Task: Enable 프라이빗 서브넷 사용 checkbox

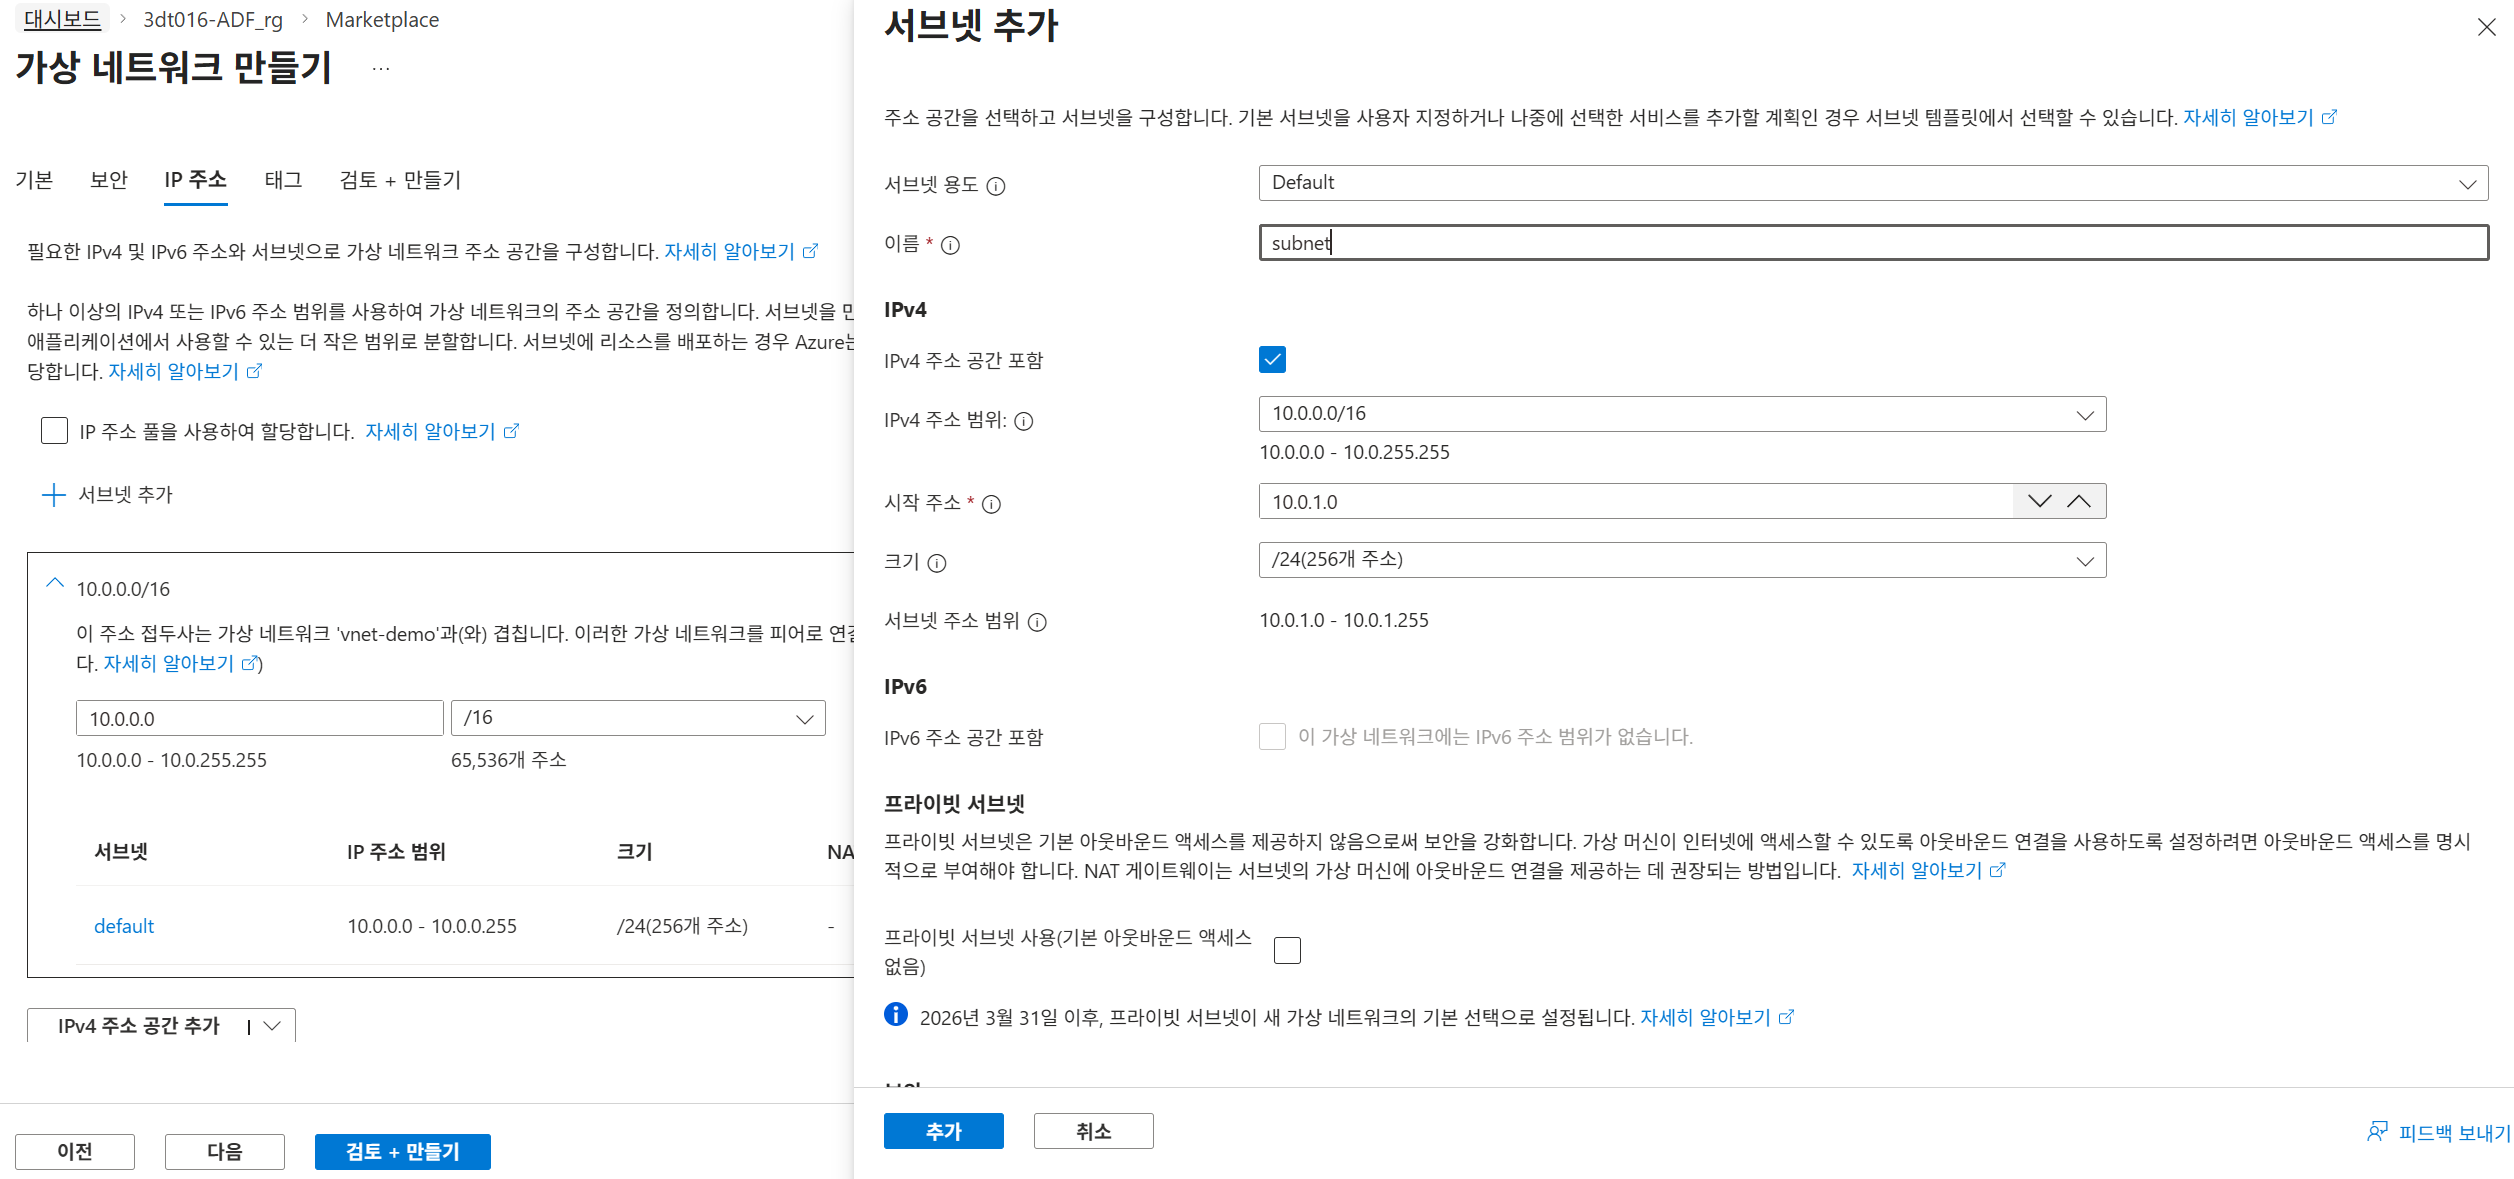Action: 1287,950
